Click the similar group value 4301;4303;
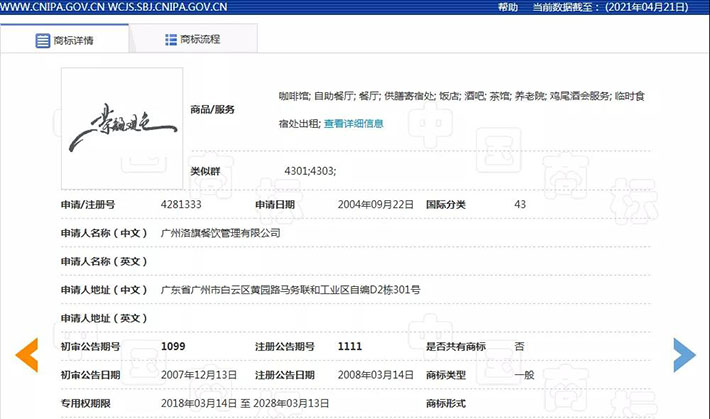Screen dimensions: 710x419 tap(310, 171)
